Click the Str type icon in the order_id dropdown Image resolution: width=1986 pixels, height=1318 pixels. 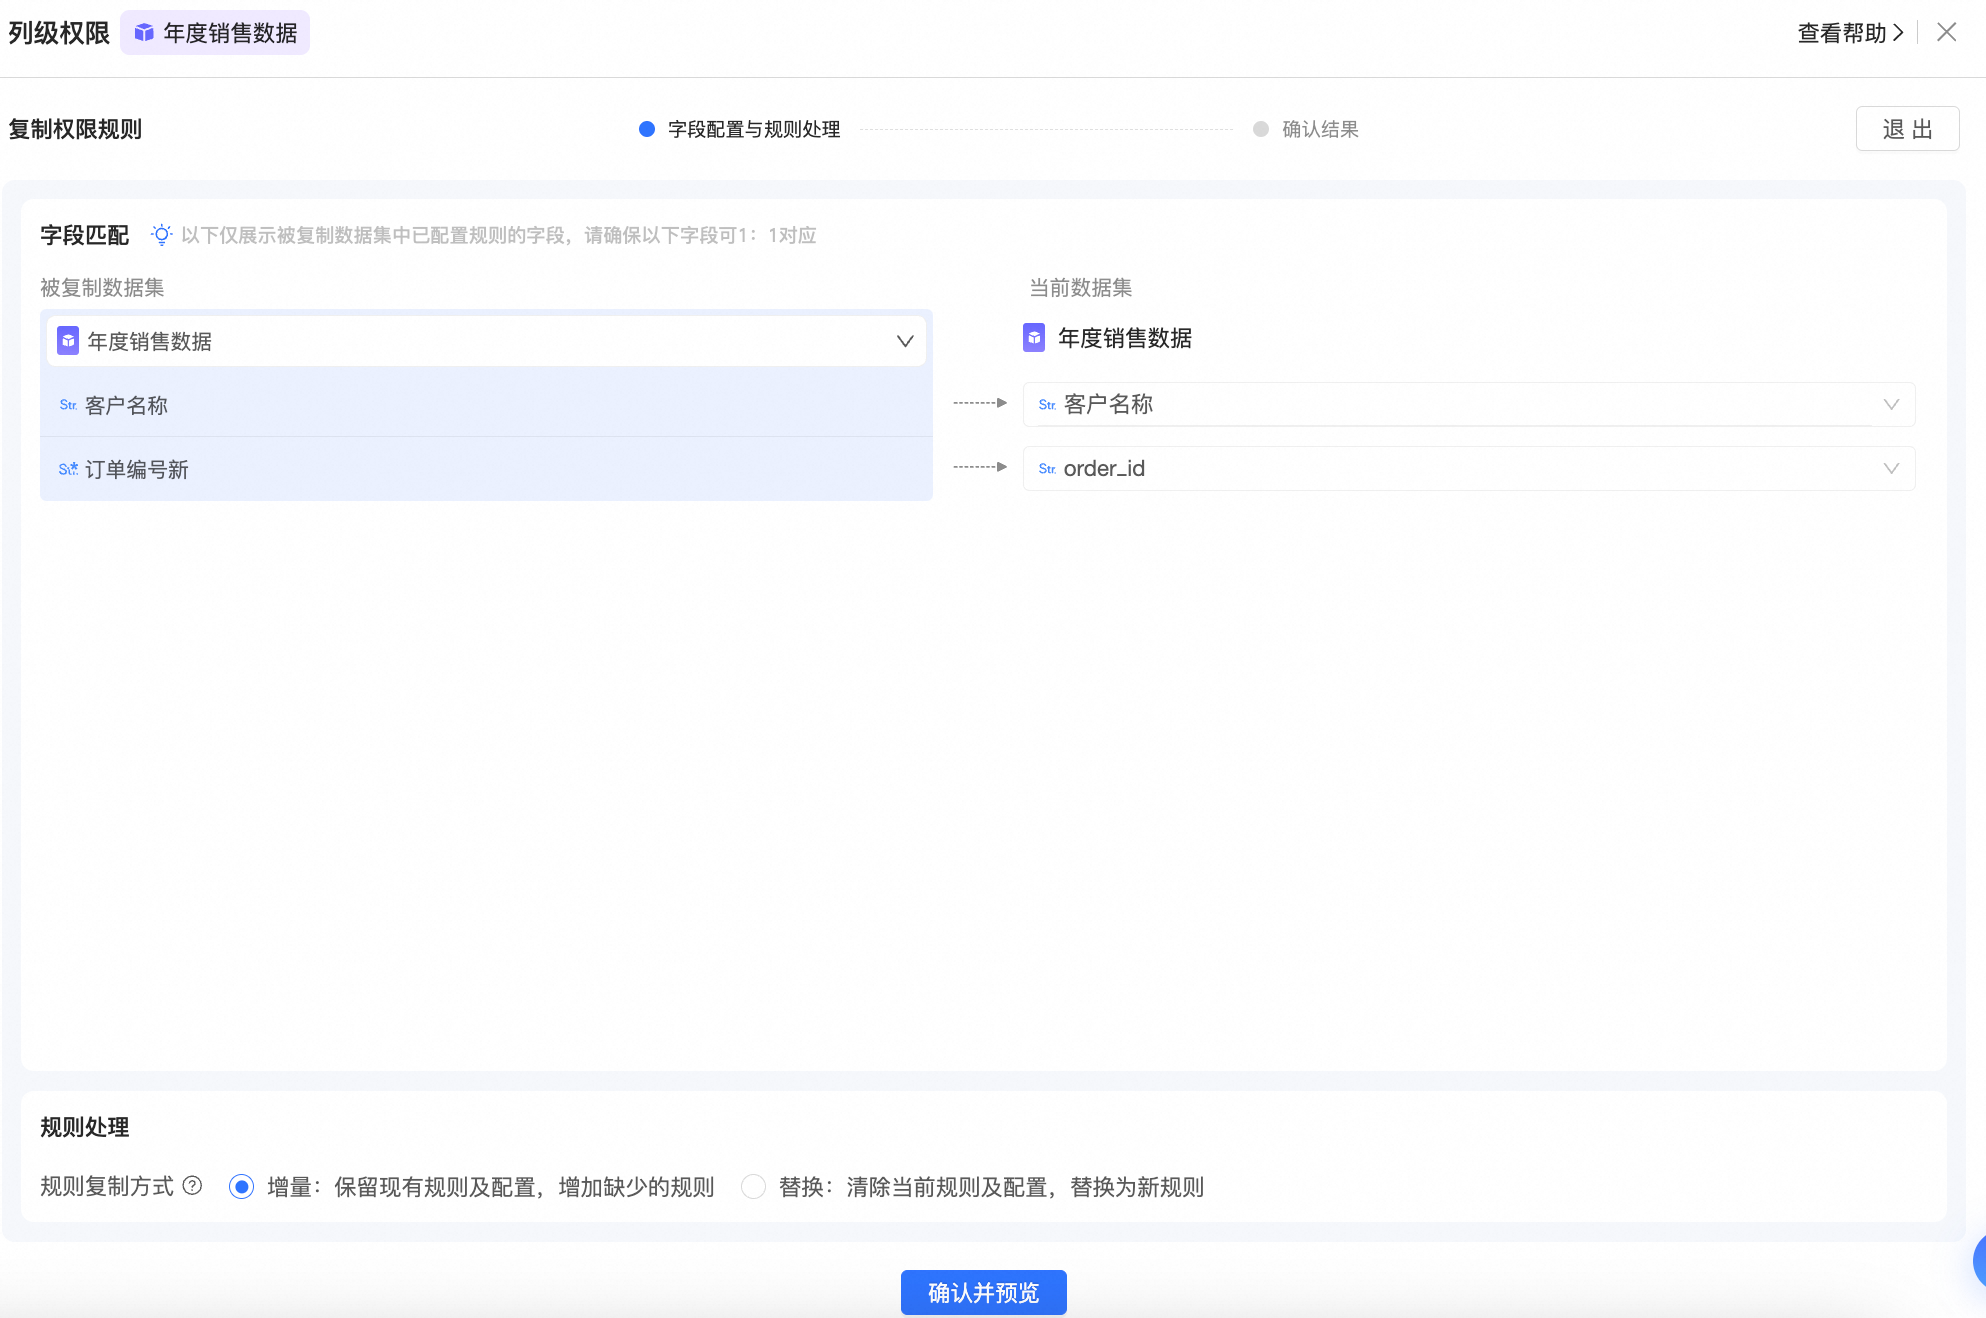tap(1047, 469)
